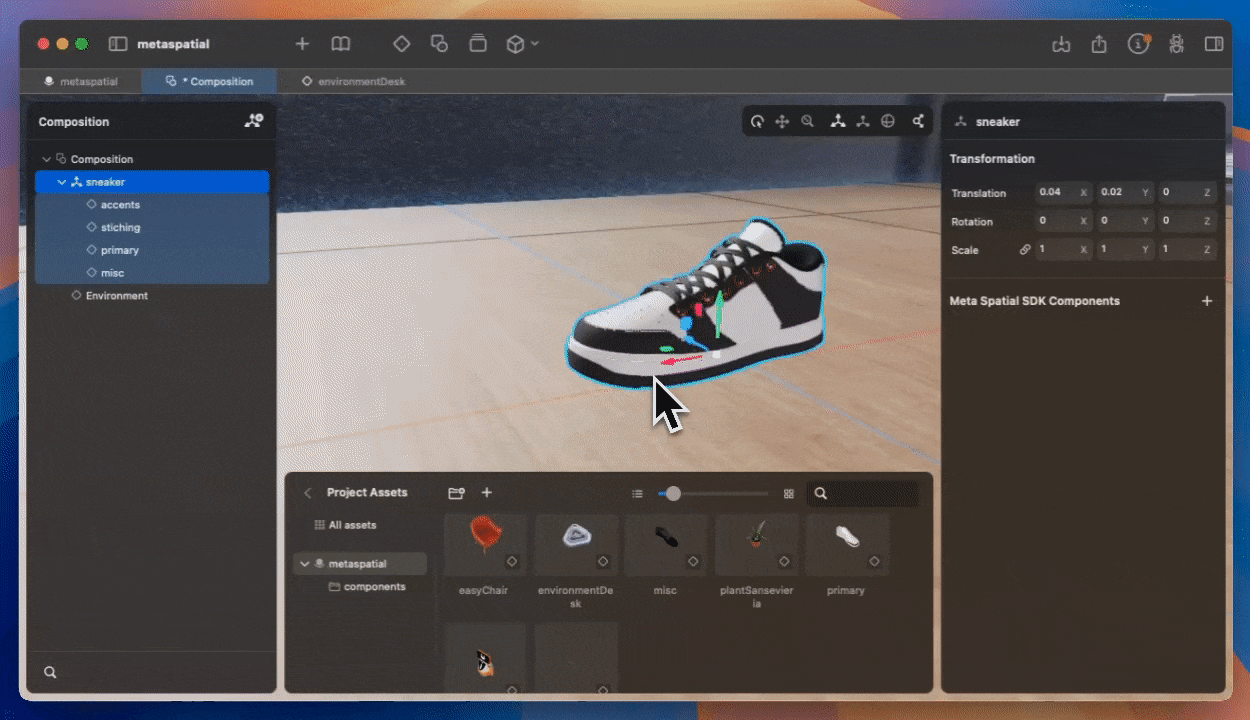Switch Project Assets to grid view
Screen dimensions: 1250x720
click(x=788, y=493)
